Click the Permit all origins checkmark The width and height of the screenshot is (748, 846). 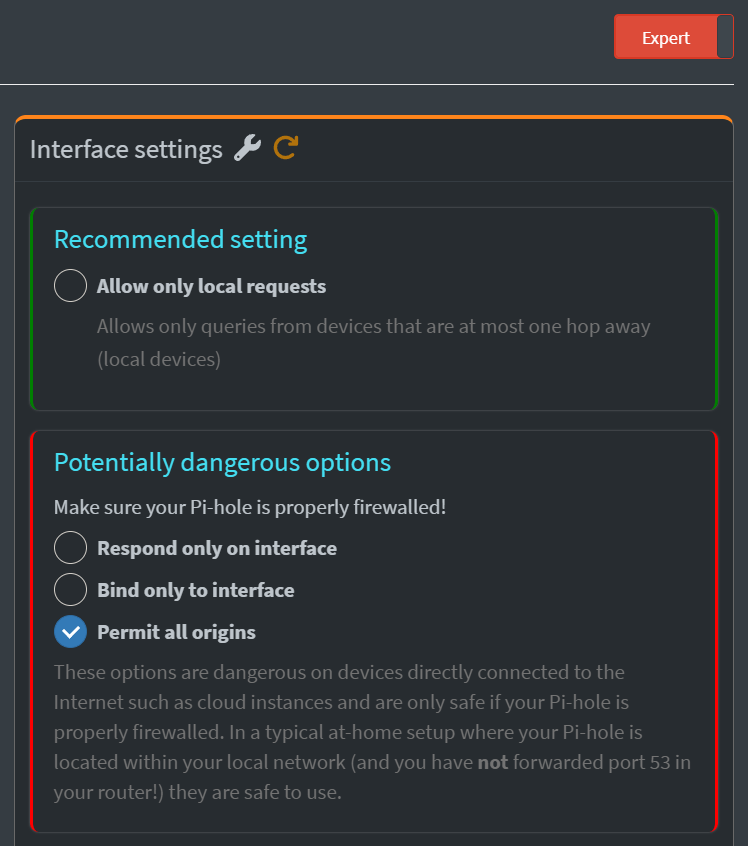click(70, 631)
